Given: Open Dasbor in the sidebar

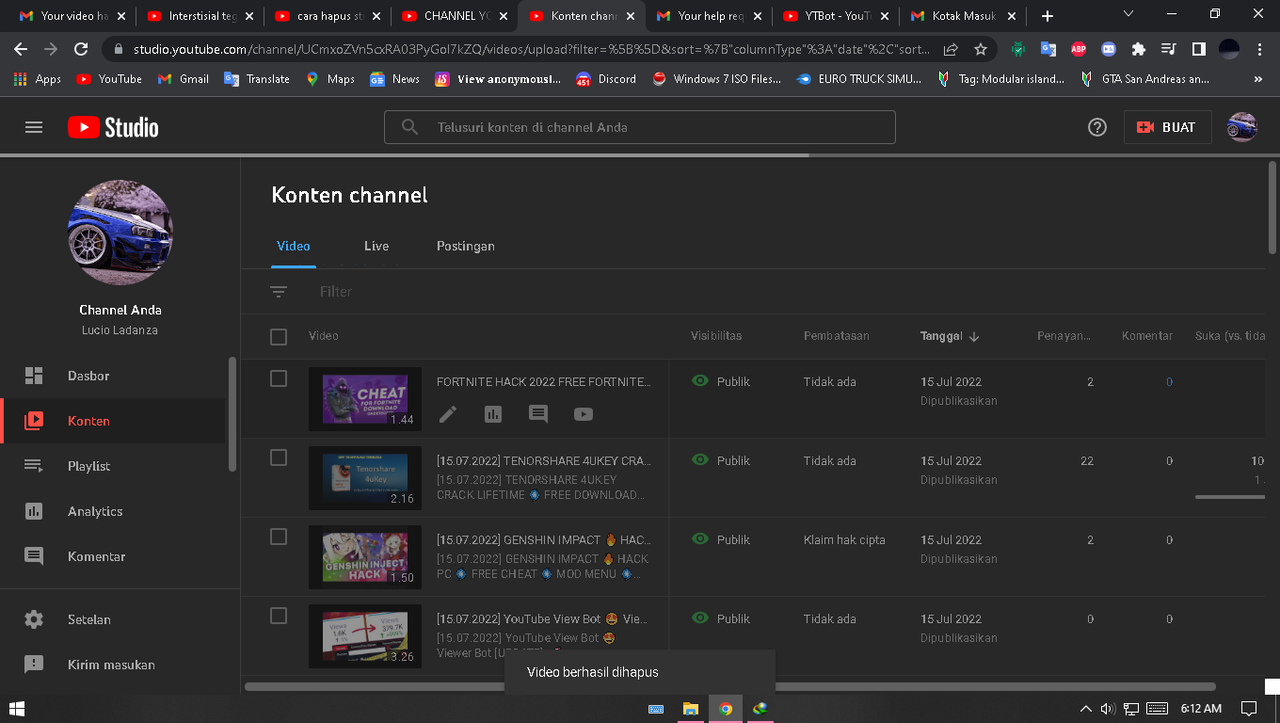Looking at the screenshot, I should click(x=112, y=376).
